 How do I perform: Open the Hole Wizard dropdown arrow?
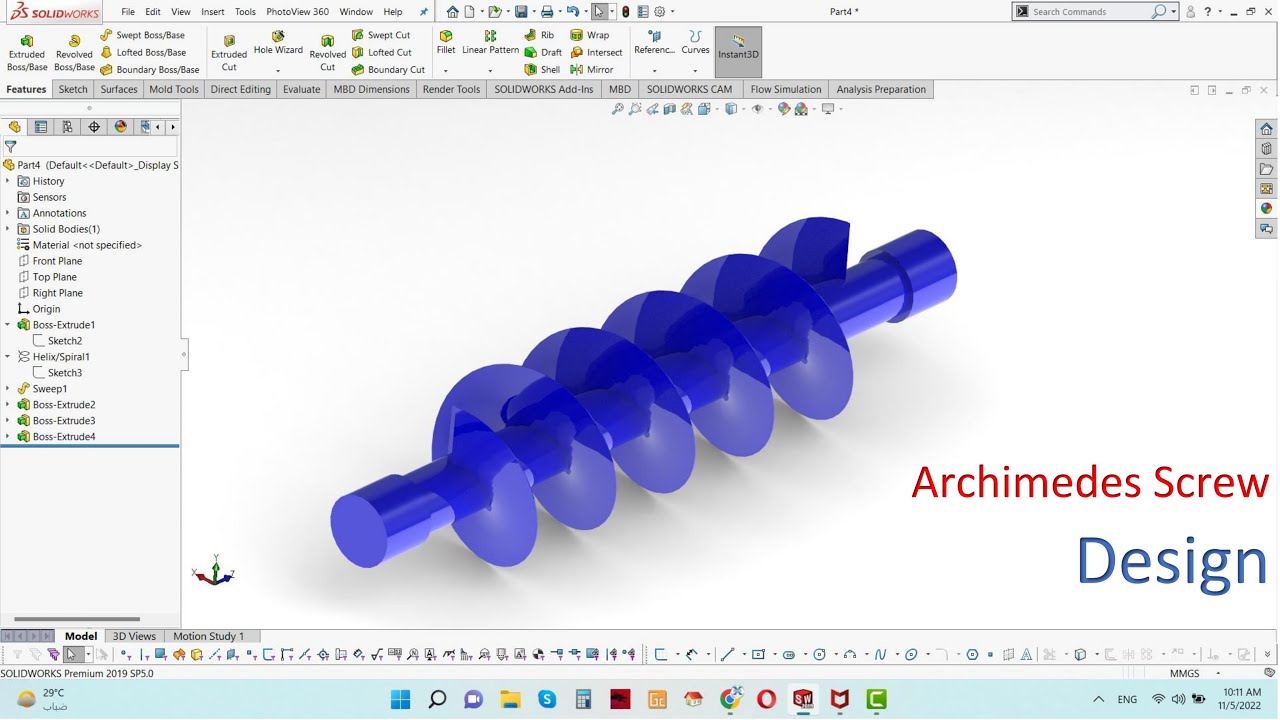tap(278, 71)
